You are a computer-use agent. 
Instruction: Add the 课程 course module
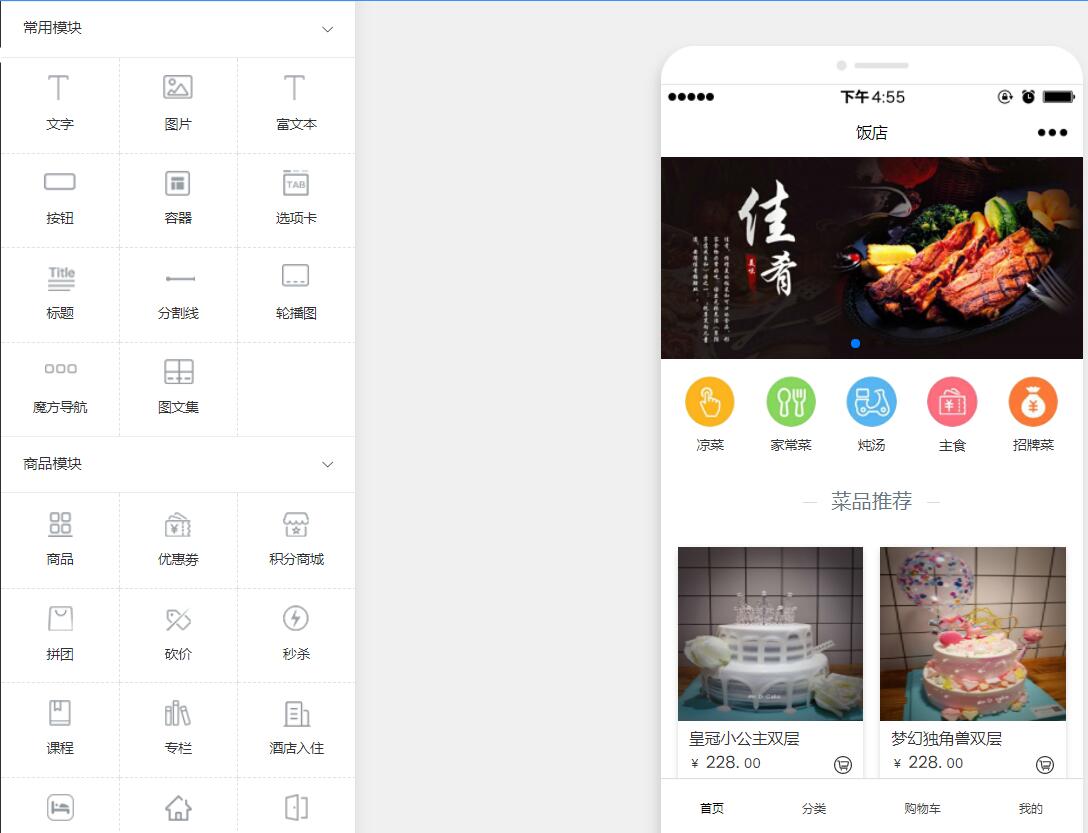[60, 729]
